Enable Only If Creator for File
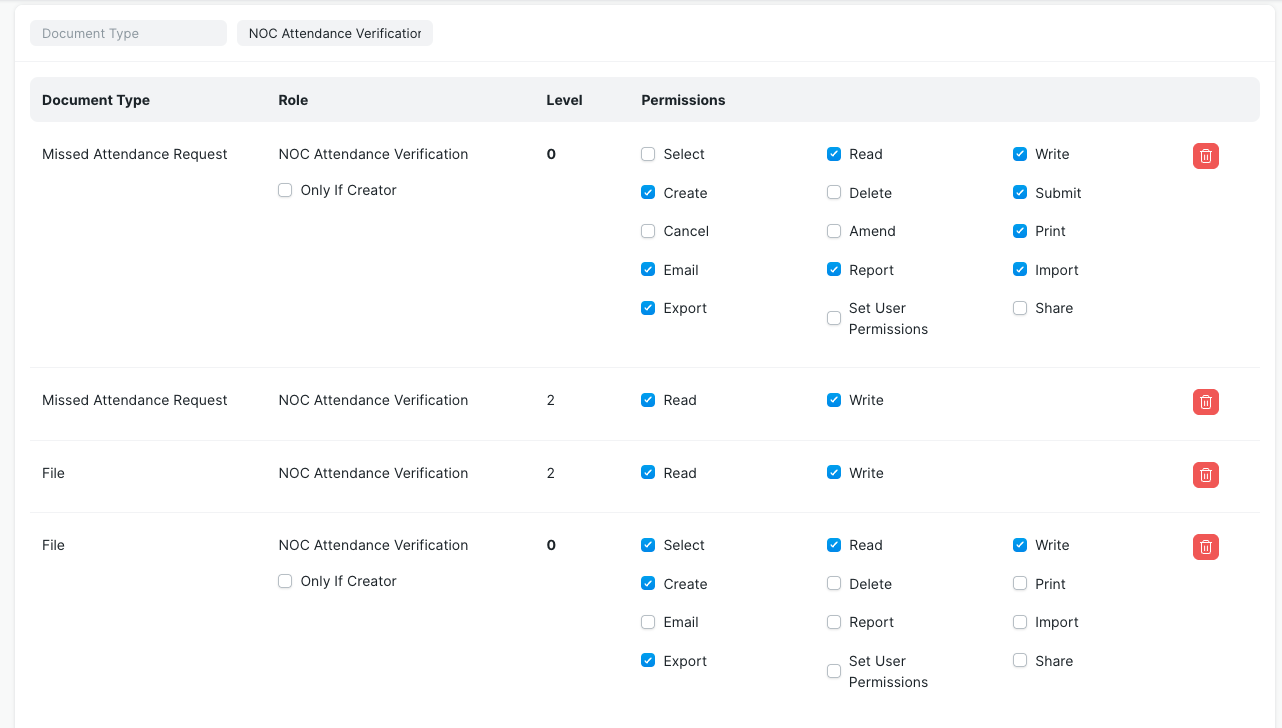The image size is (1282, 728). [x=285, y=581]
